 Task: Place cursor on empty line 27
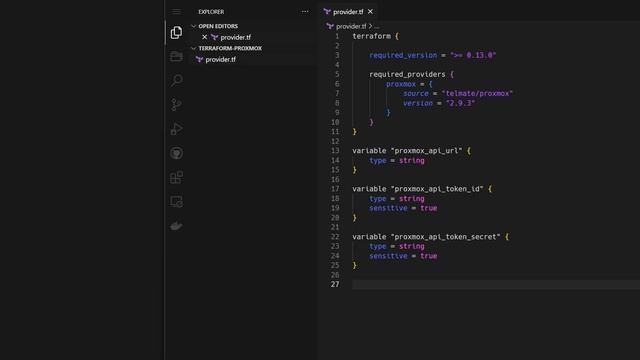496,284
